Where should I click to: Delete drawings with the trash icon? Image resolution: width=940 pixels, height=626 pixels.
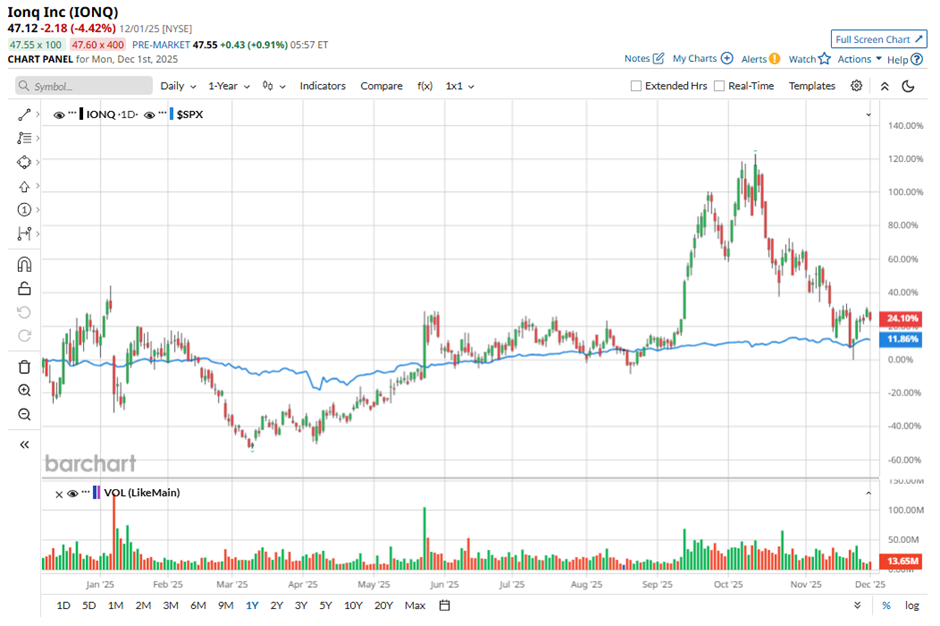[x=24, y=367]
